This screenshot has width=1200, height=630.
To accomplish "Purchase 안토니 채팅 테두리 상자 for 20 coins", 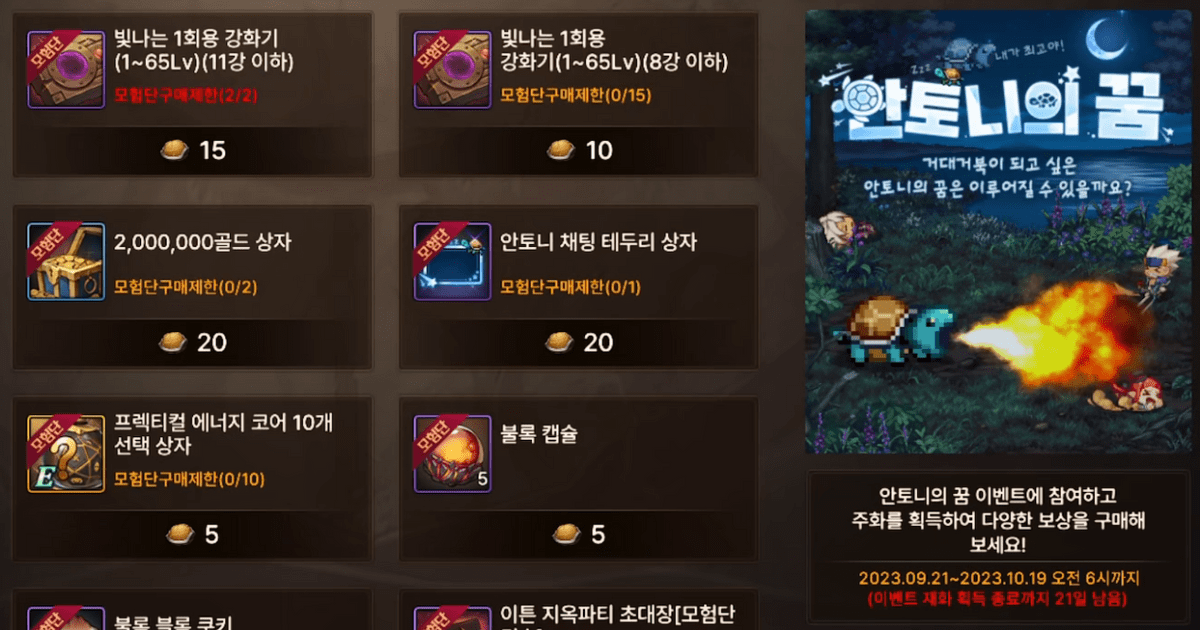I will pos(579,343).
